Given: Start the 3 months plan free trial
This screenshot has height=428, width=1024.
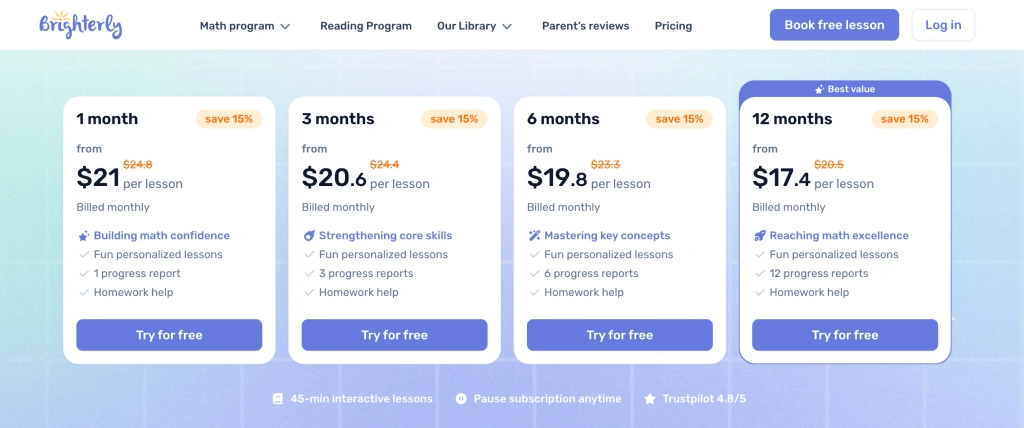Looking at the screenshot, I should (394, 335).
